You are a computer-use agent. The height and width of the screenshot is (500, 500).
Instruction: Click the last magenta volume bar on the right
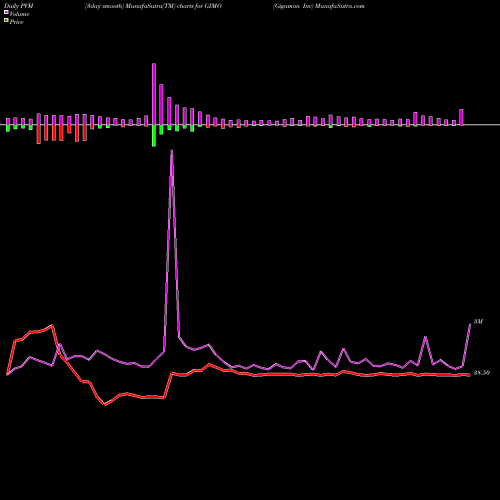coord(462,117)
